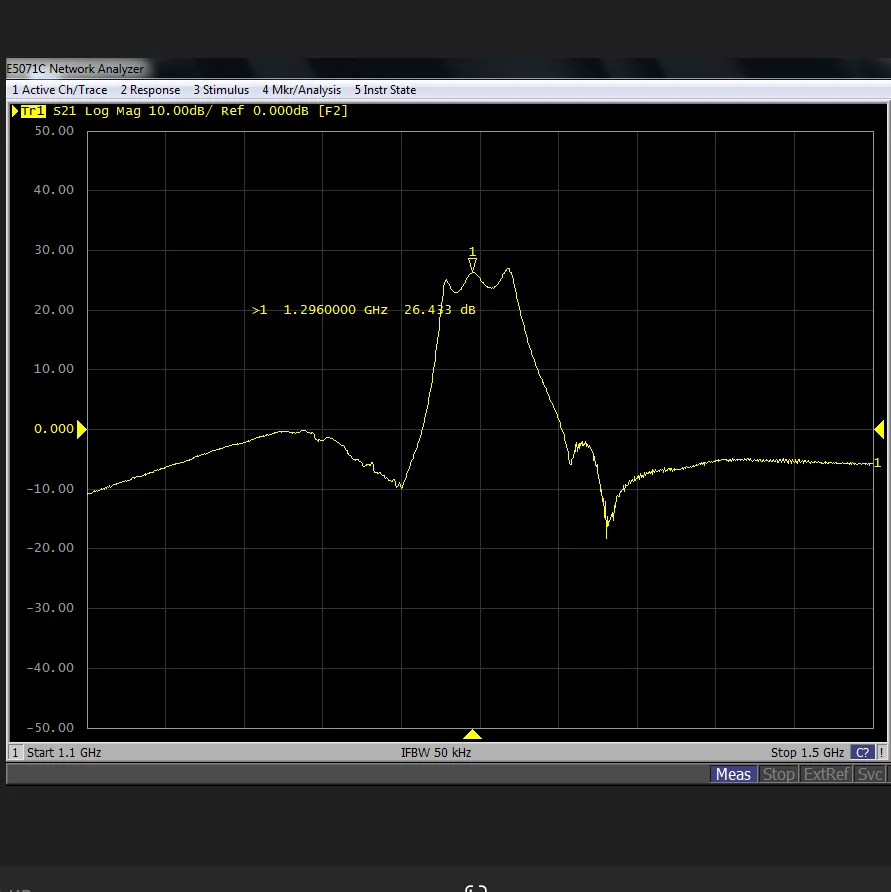Click the -50.00 scale label at bottom
Viewport: 891px width, 892px height.
coord(50,728)
